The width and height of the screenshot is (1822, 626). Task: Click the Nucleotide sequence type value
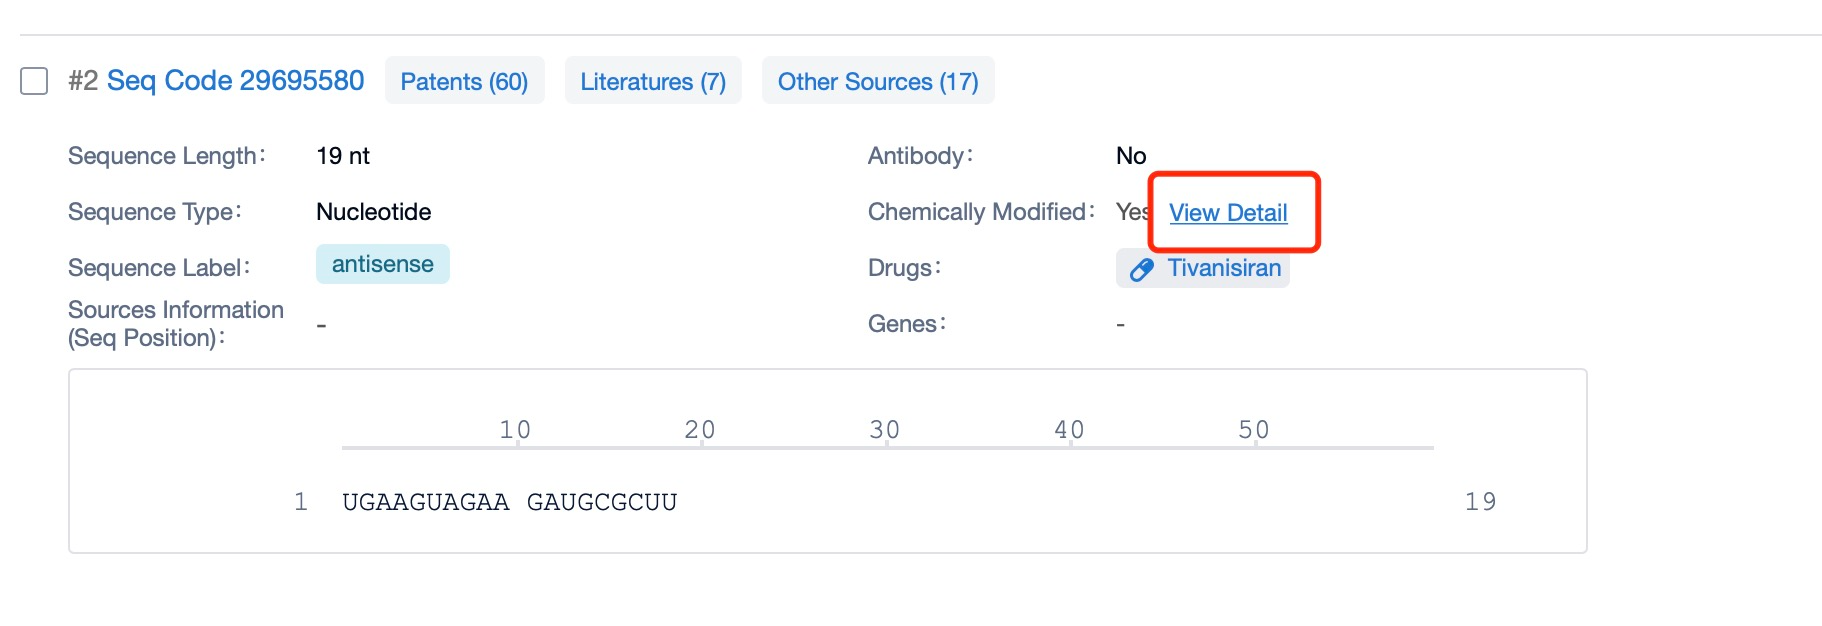pos(373,212)
